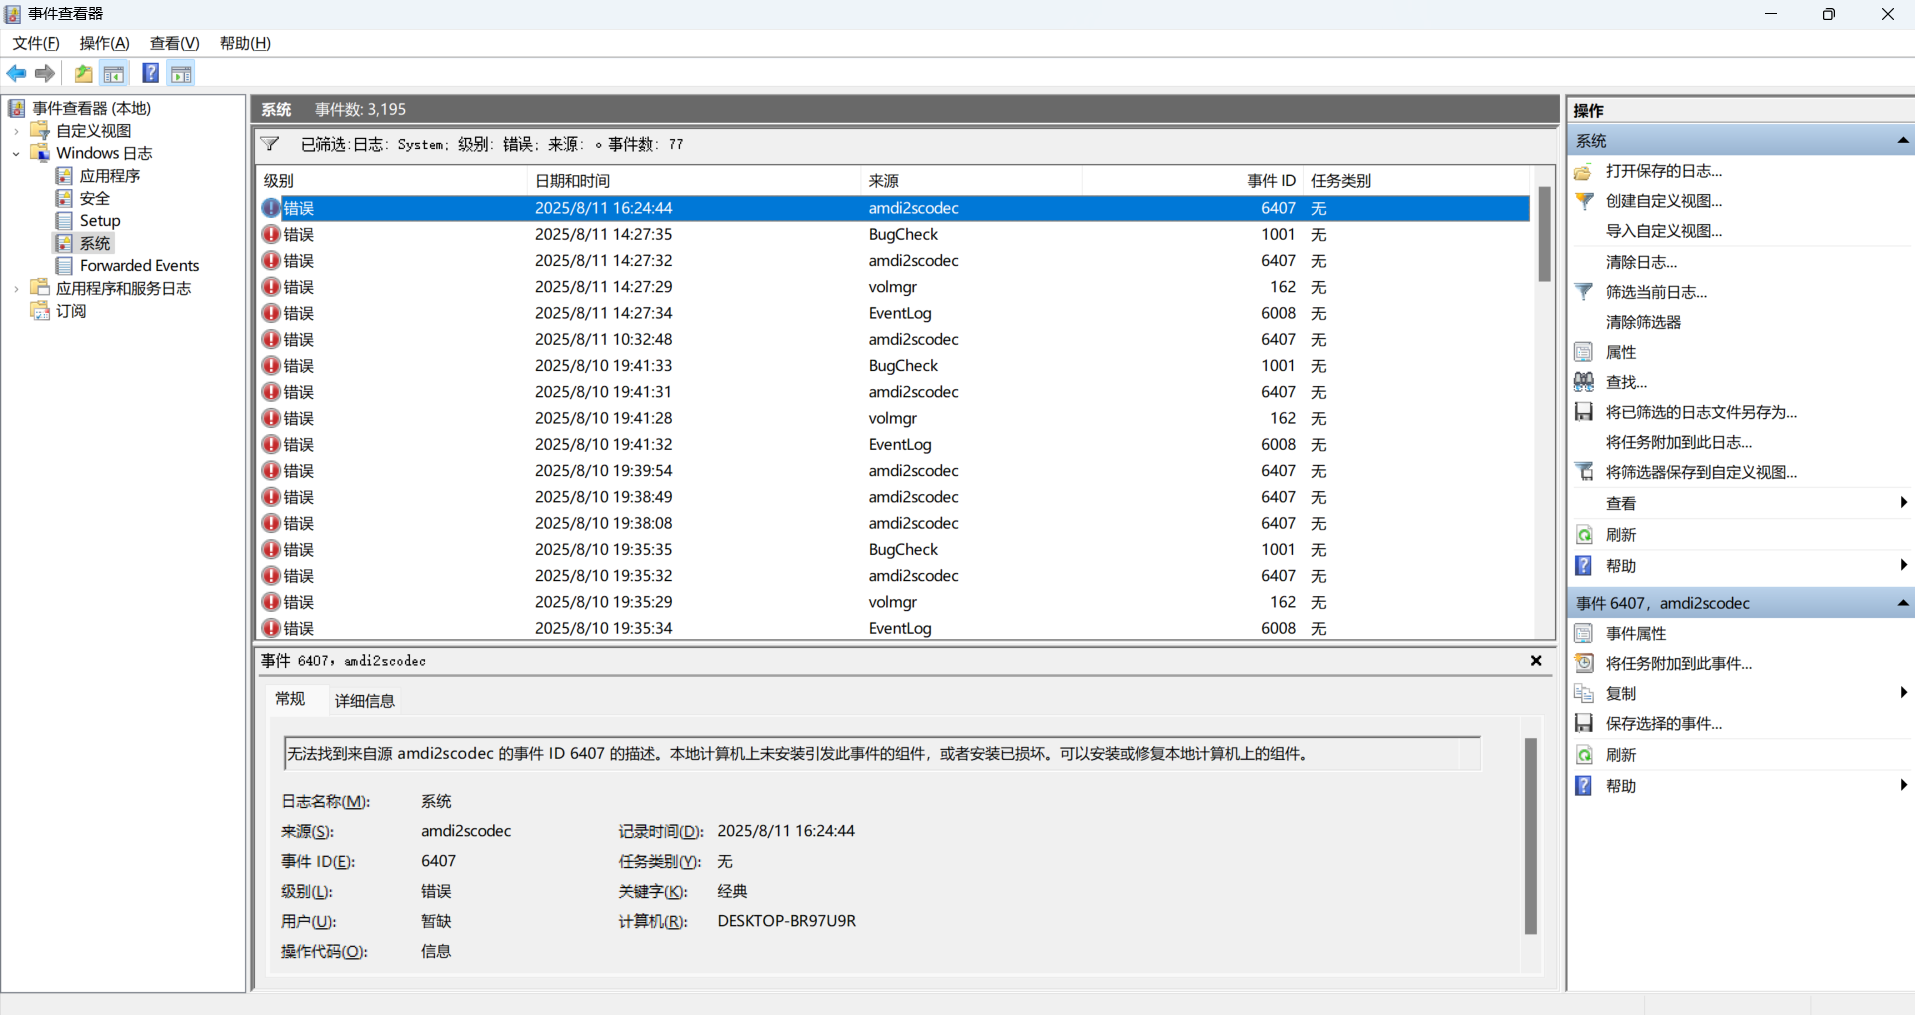Click the refresh icon in 系统 actions section

(1584, 535)
